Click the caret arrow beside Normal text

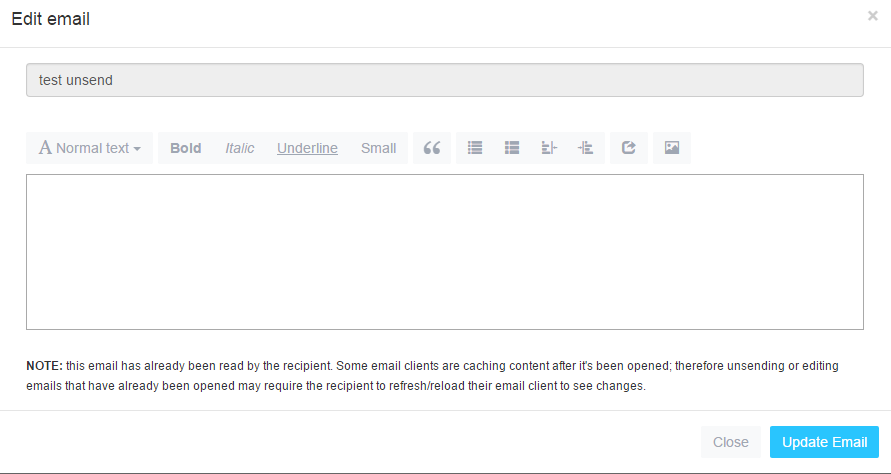pyautogui.click(x=137, y=149)
